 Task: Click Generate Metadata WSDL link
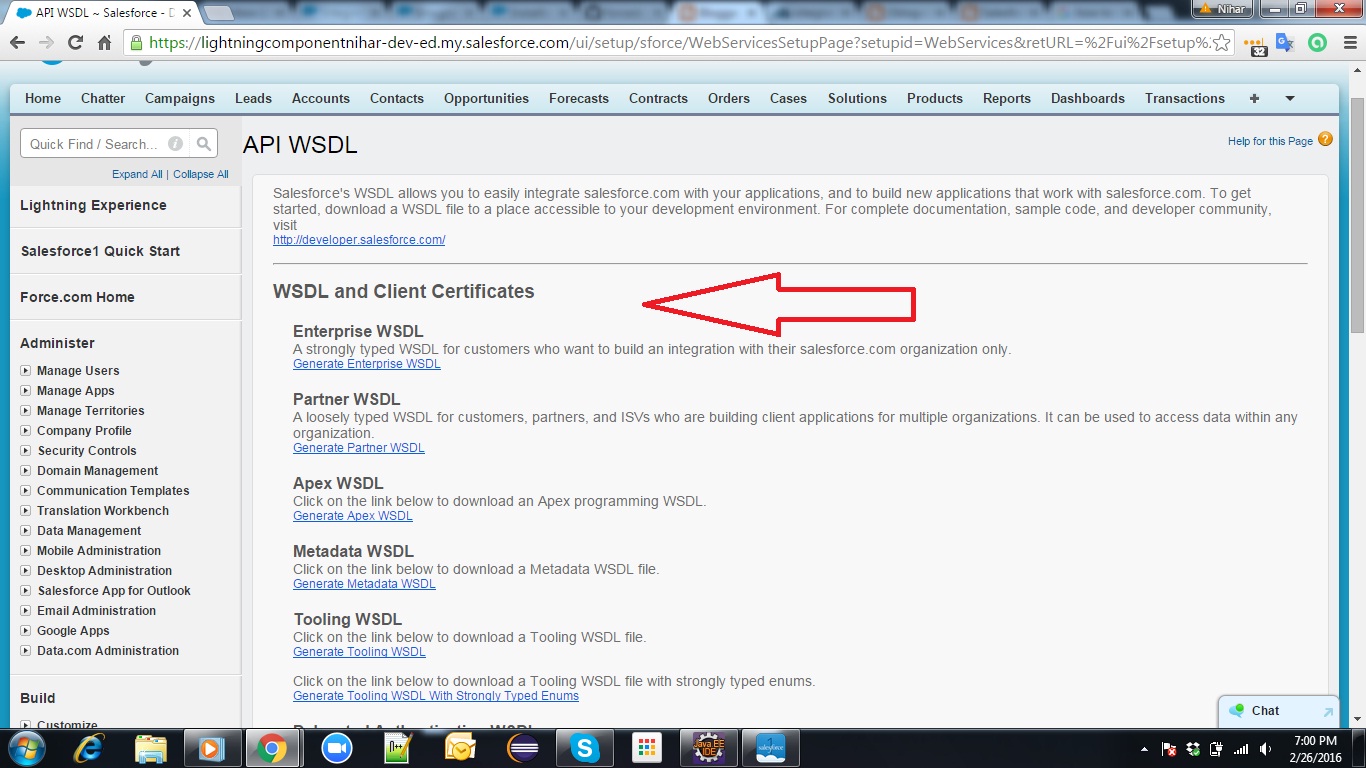click(x=364, y=584)
